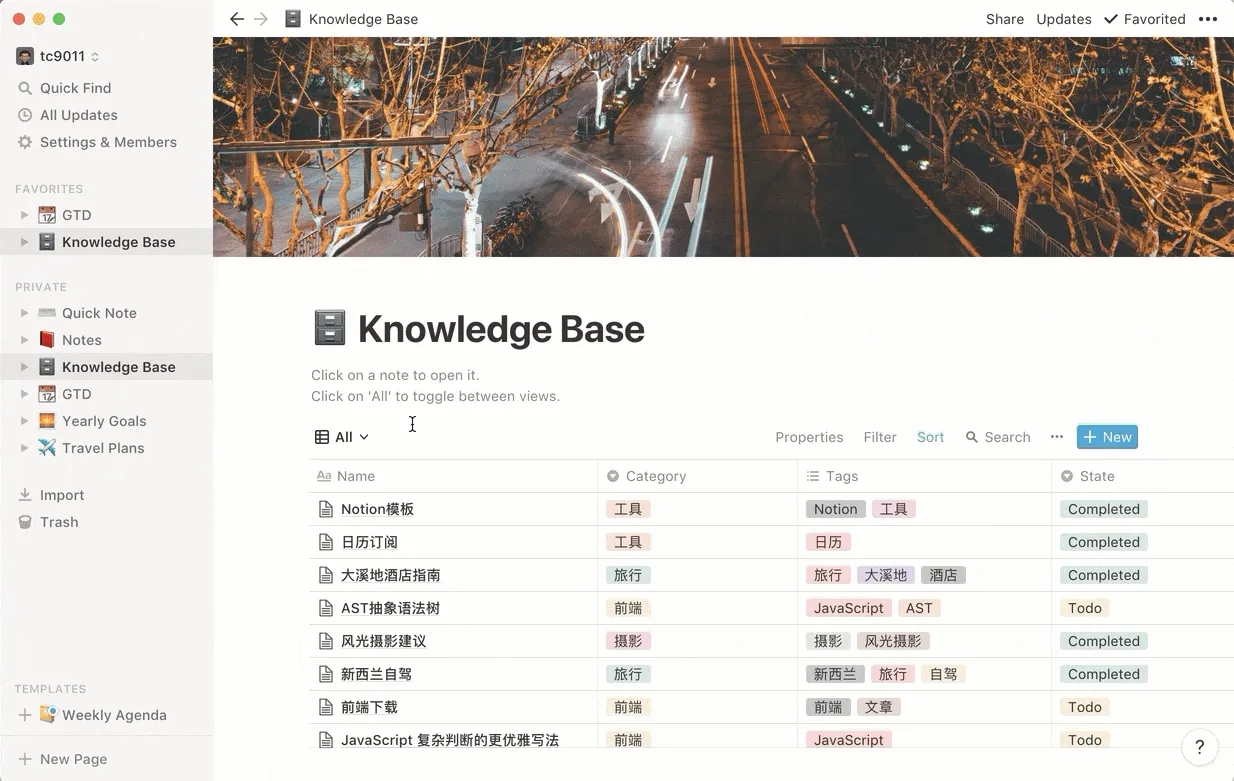Click the Settings & Members gear icon
This screenshot has height=781, width=1234.
25,142
